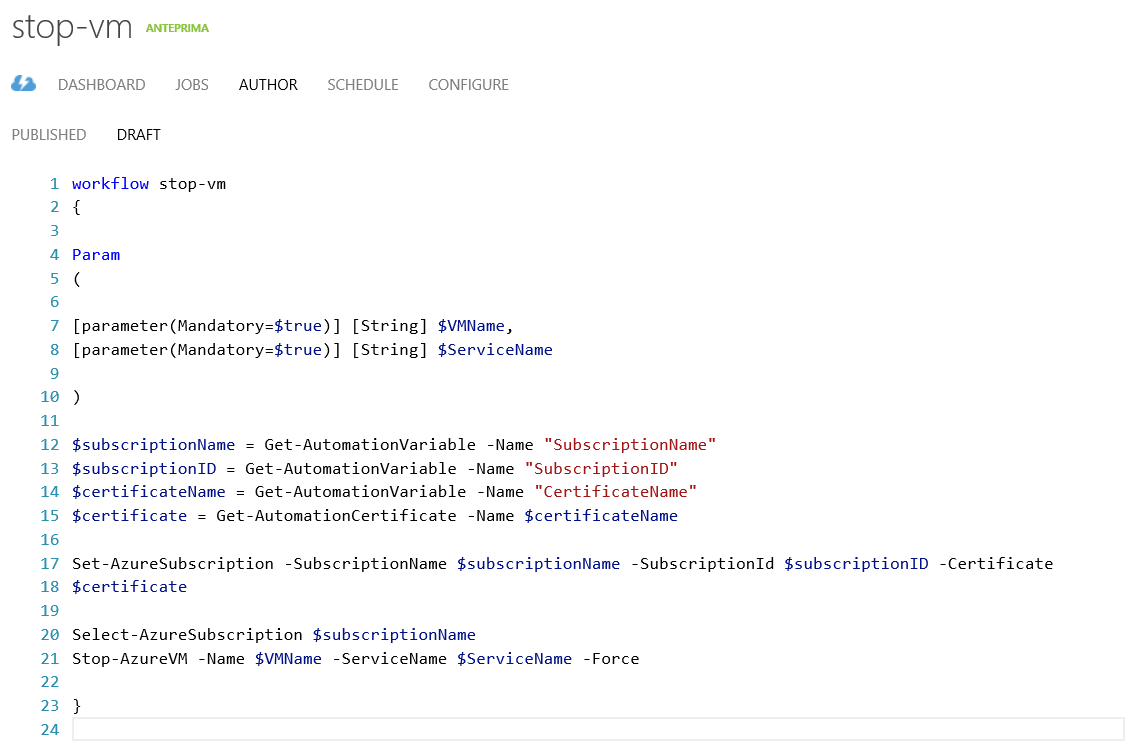Click line number 21 in the gutter
Screen dimensions: 1128x754
(x=50, y=658)
